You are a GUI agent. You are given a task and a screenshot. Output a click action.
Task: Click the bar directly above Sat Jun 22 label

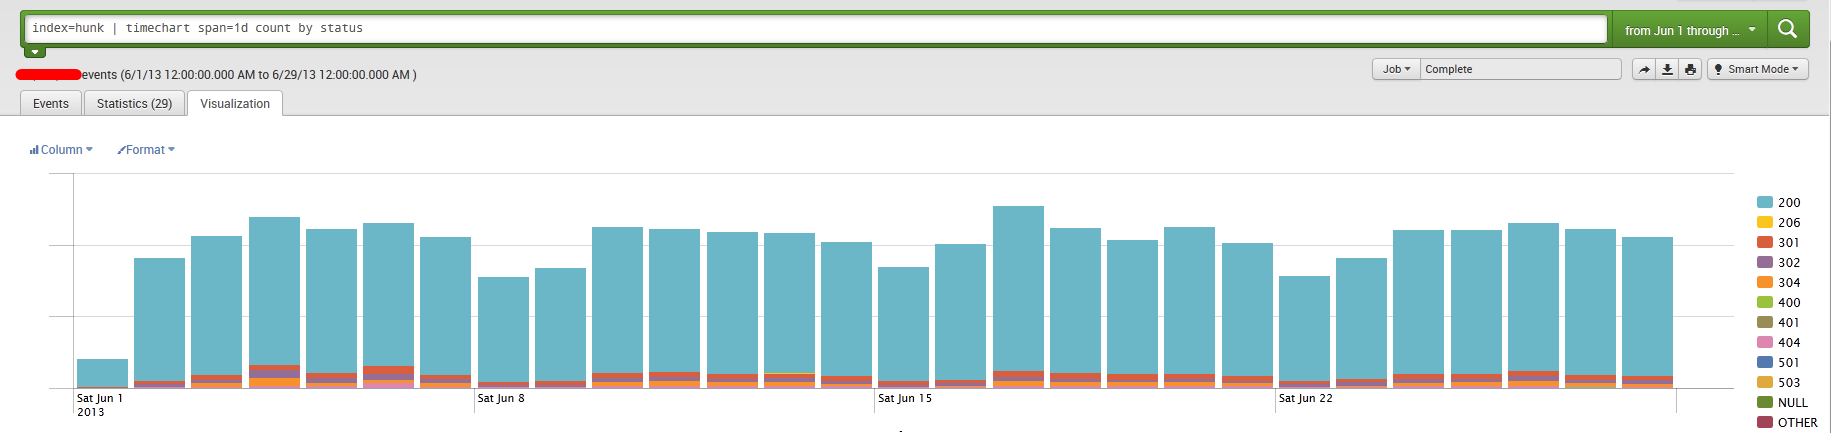click(x=1304, y=332)
